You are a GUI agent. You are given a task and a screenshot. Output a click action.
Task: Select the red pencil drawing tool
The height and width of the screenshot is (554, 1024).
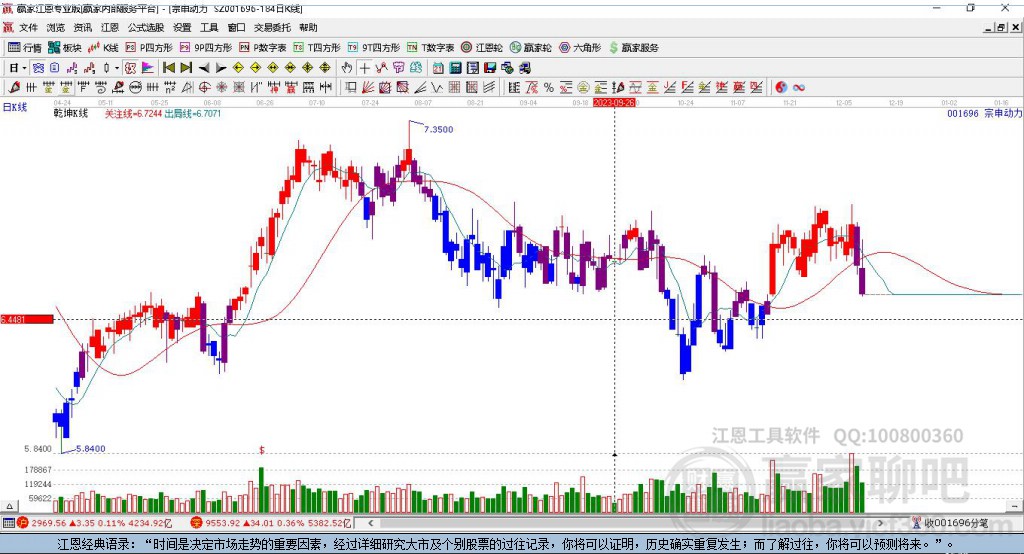[x=14, y=87]
